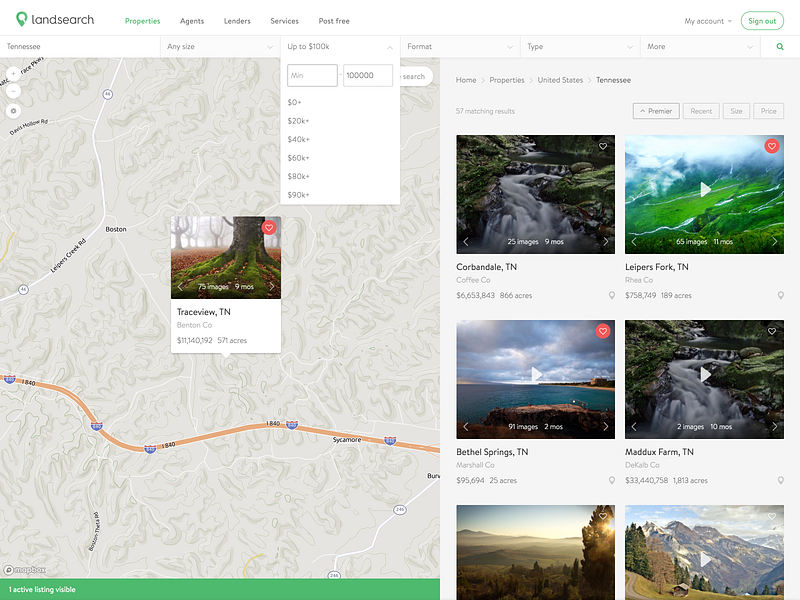Play the Leipers Fork video
Image resolution: width=800 pixels, height=600 pixels.
[705, 190]
